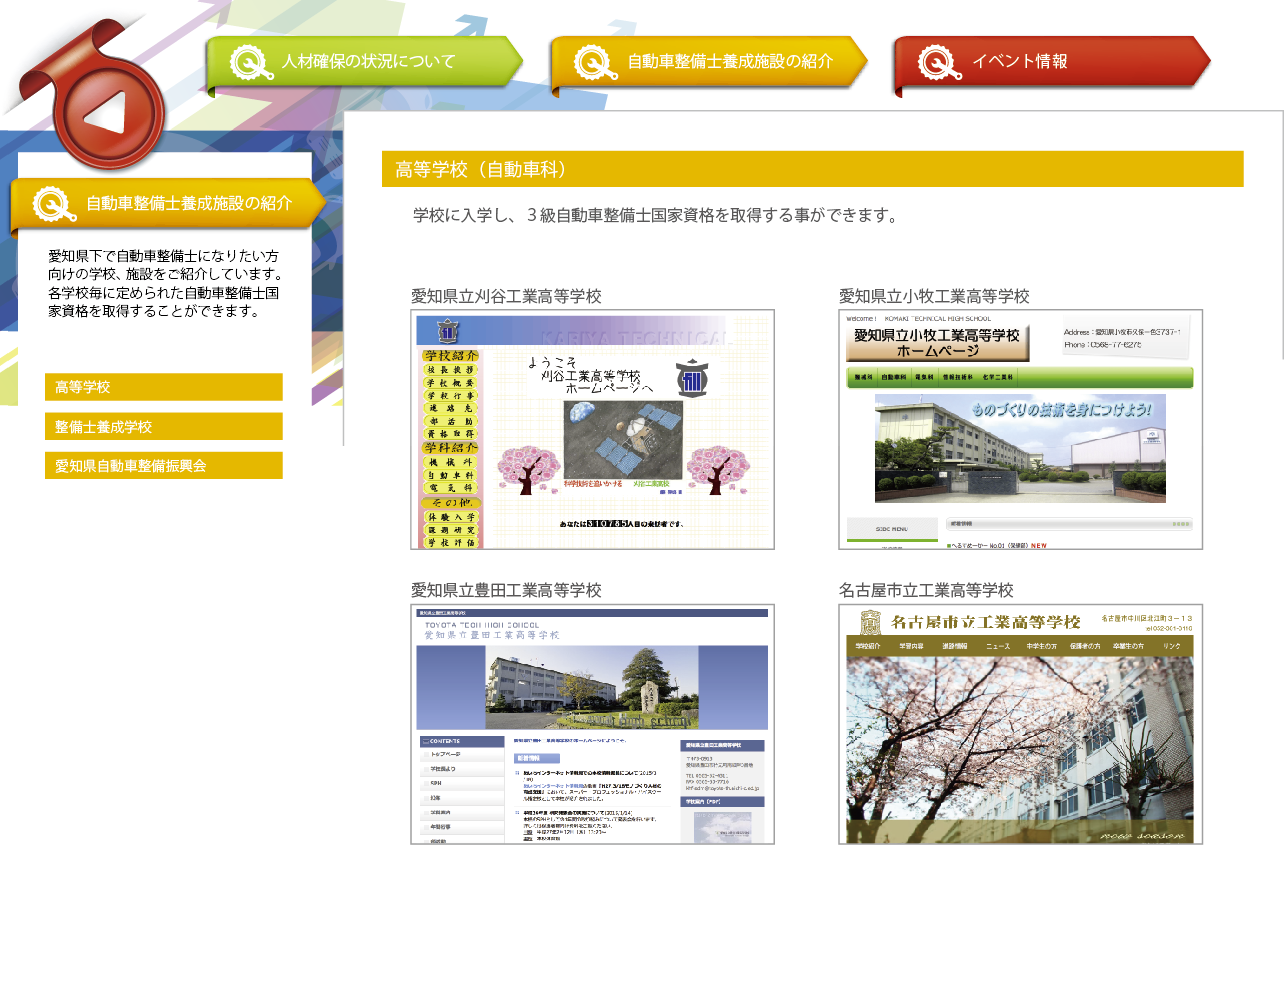Click the red back arrow button
This screenshot has width=1284, height=1000.
tap(110, 113)
